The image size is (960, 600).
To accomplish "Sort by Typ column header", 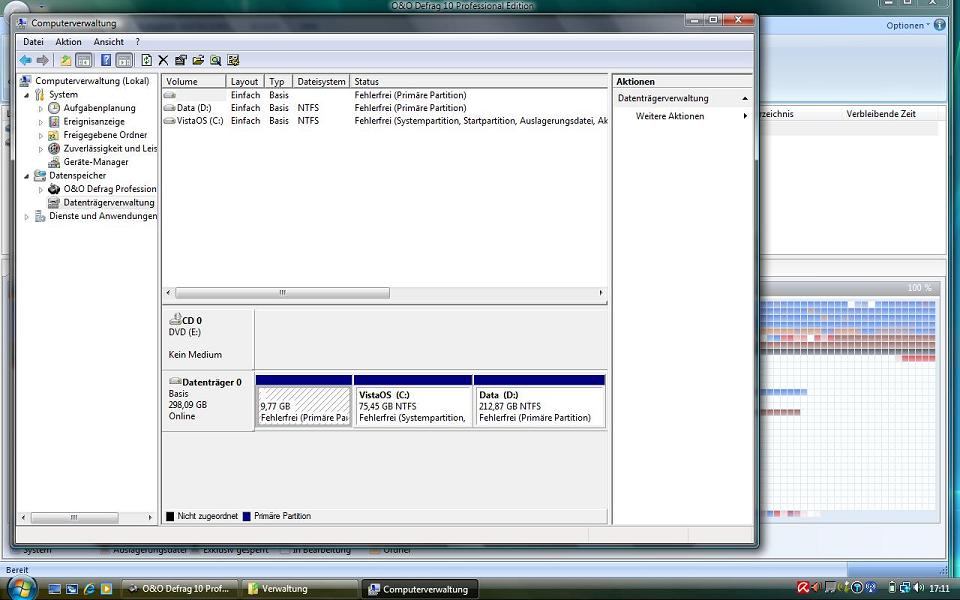I will click(277, 81).
